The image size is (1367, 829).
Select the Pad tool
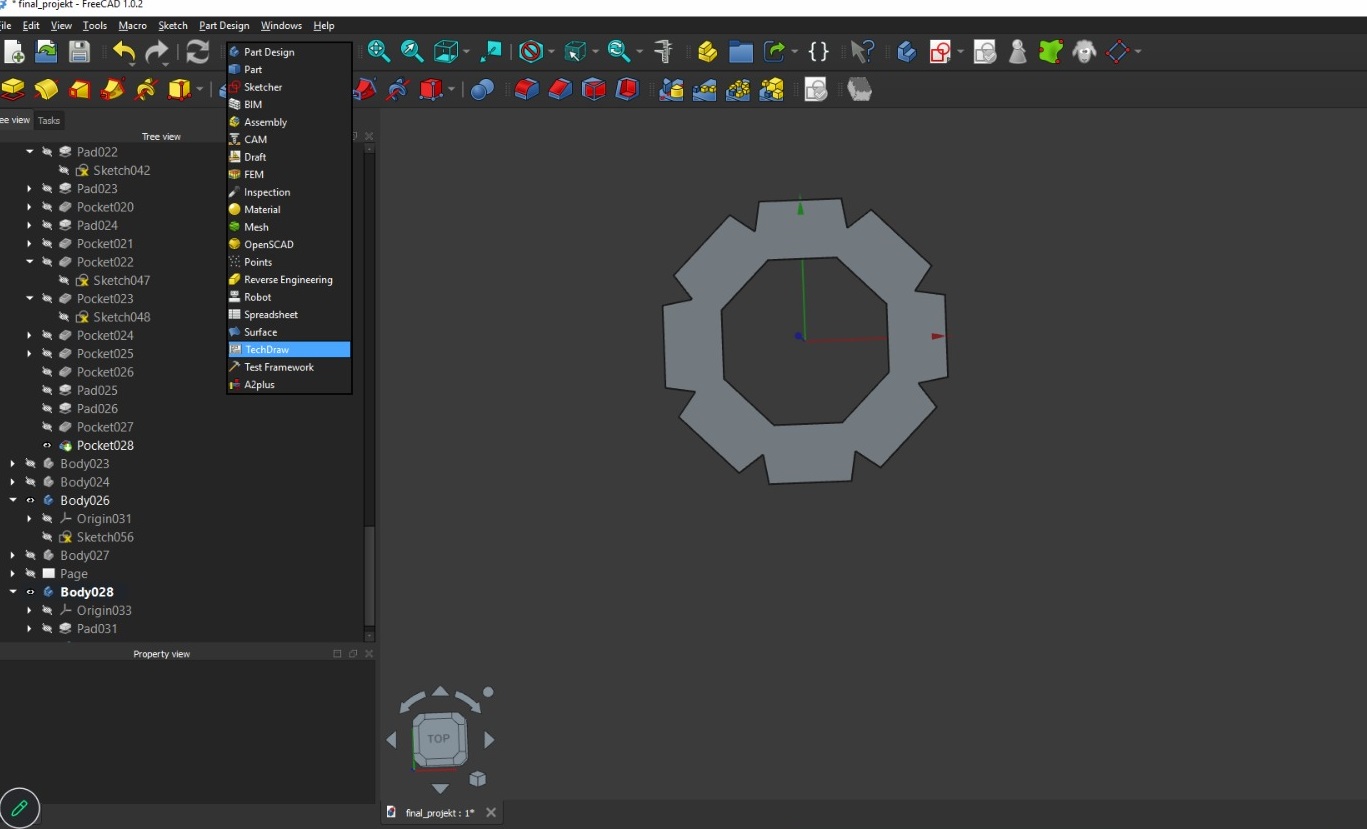tap(13, 90)
